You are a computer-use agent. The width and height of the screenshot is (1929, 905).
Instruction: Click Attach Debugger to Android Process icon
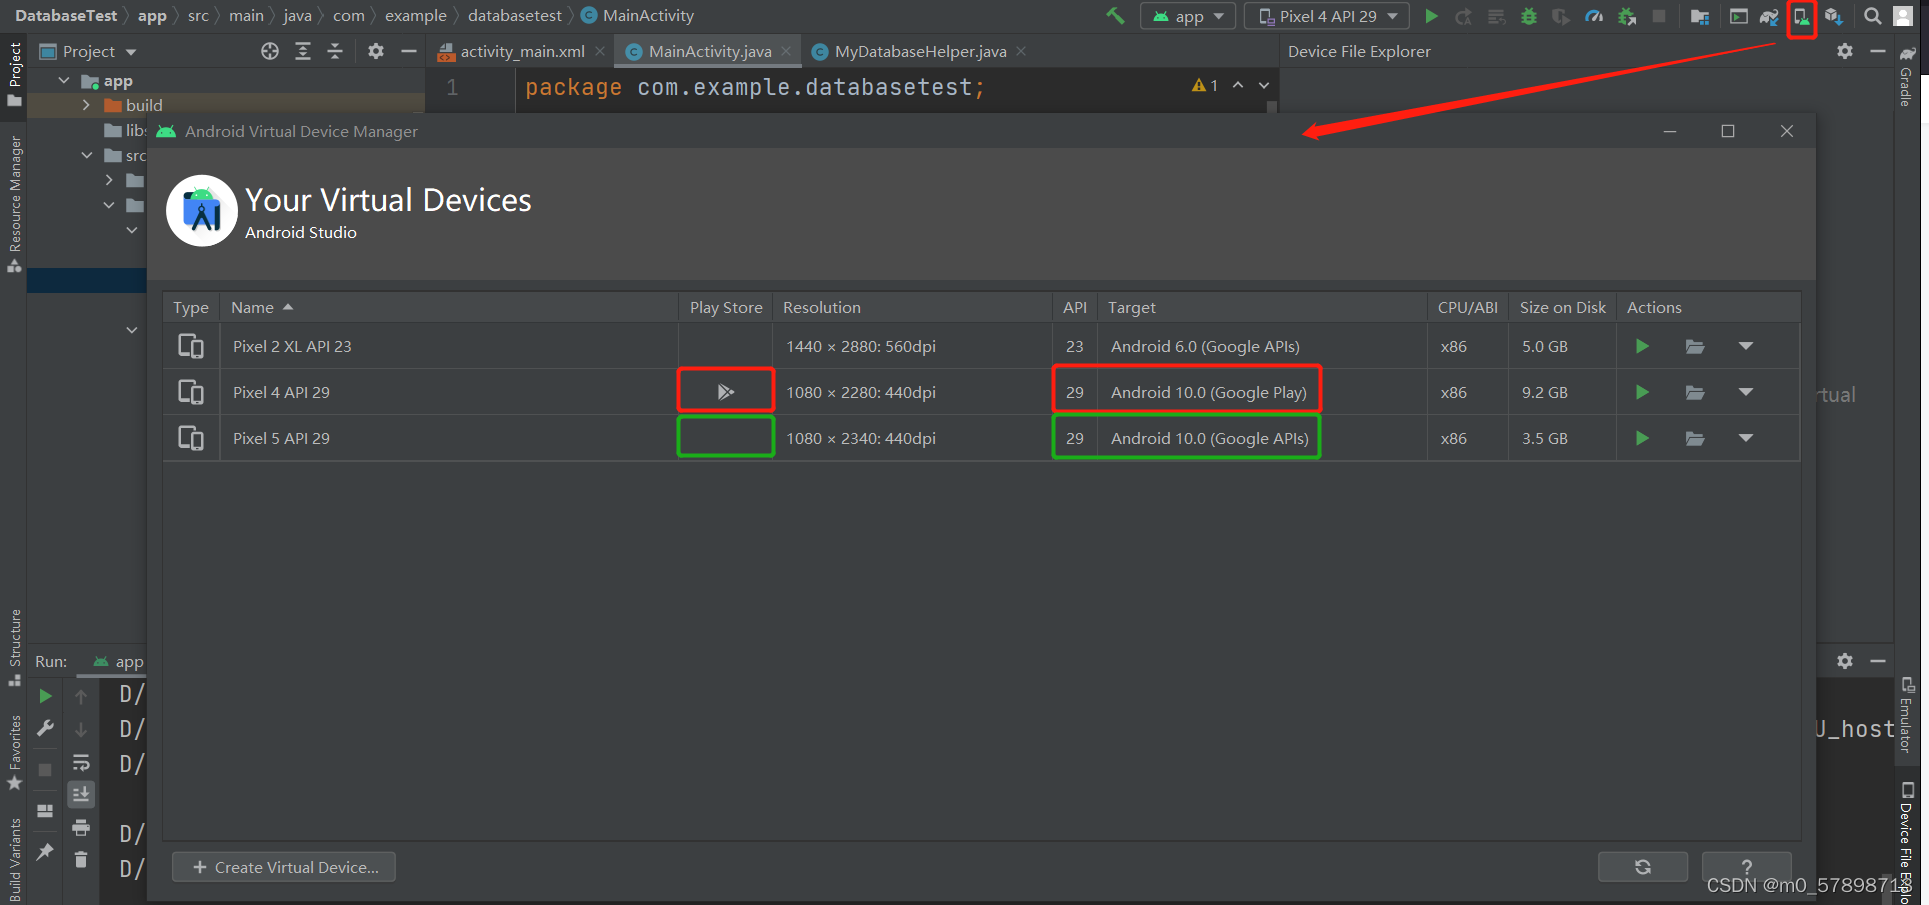(1627, 16)
